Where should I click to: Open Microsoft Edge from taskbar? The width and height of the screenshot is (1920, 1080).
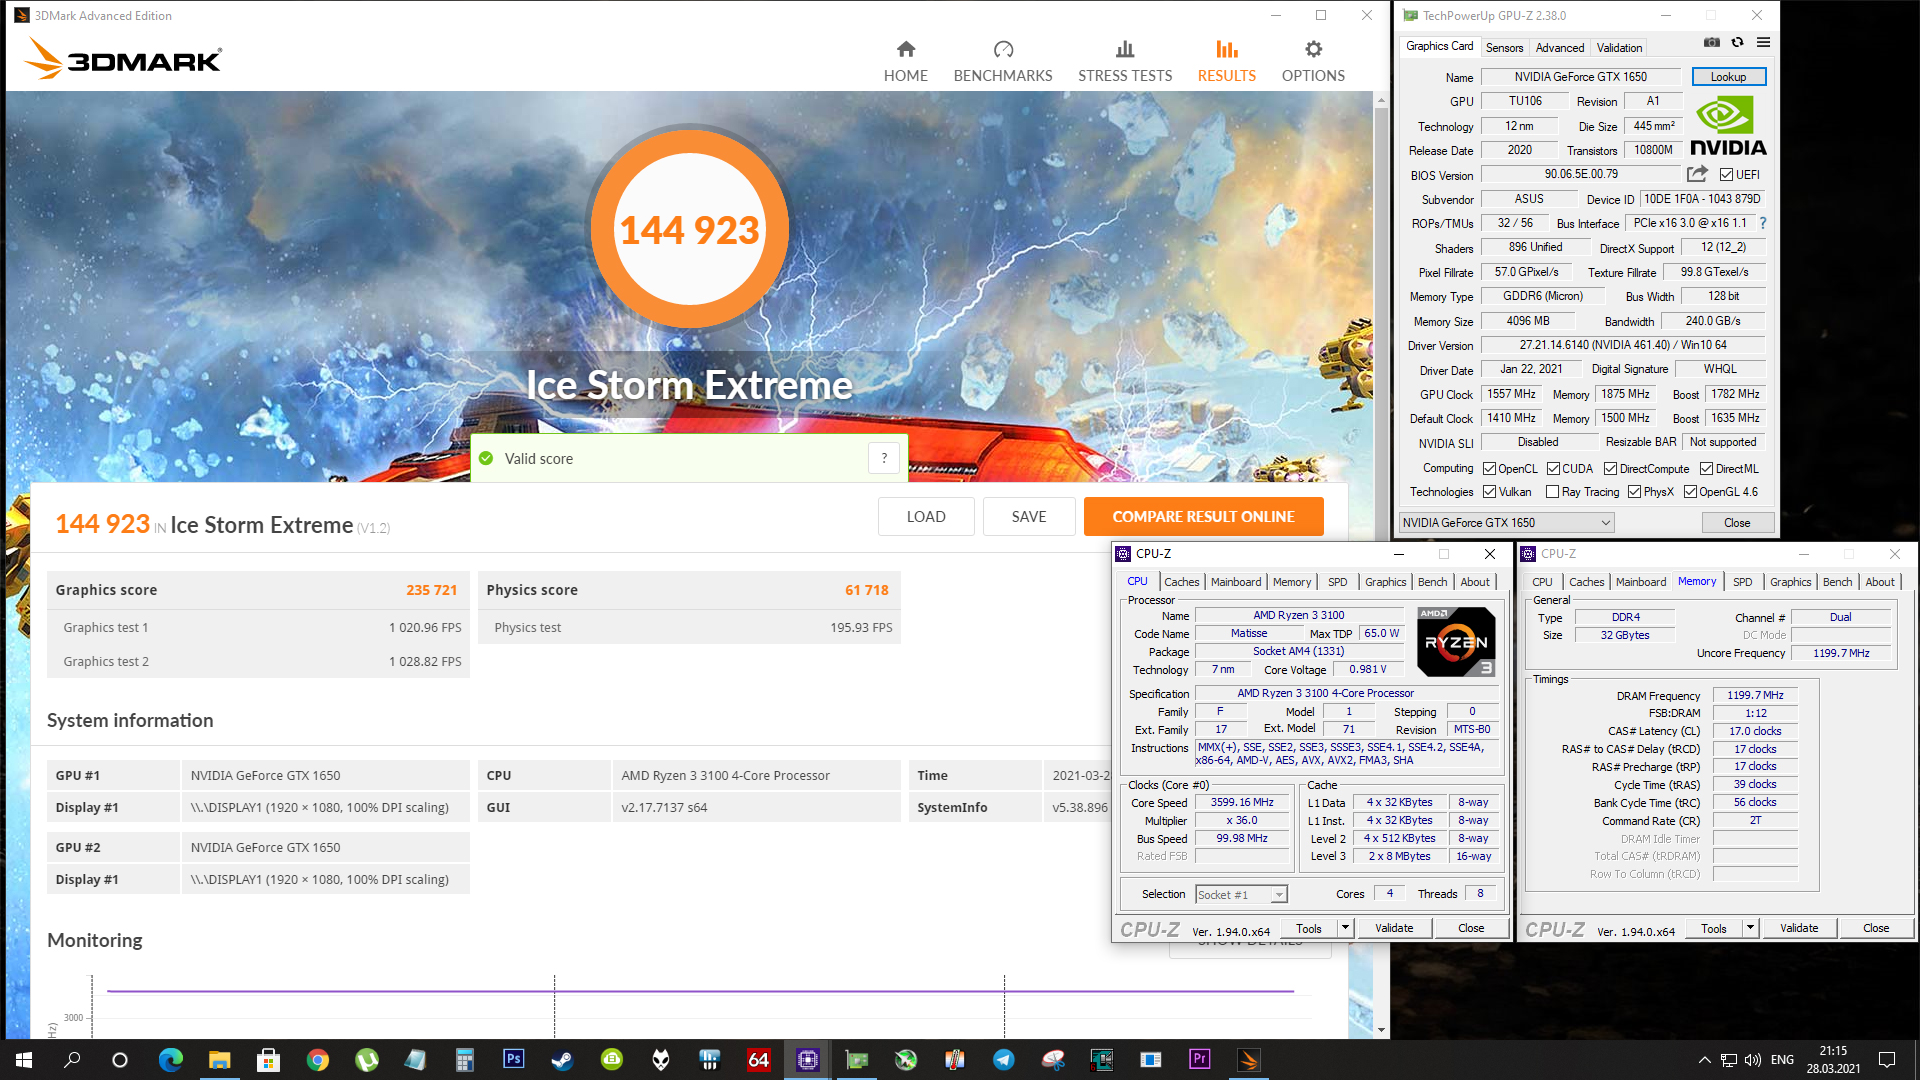(x=171, y=1060)
